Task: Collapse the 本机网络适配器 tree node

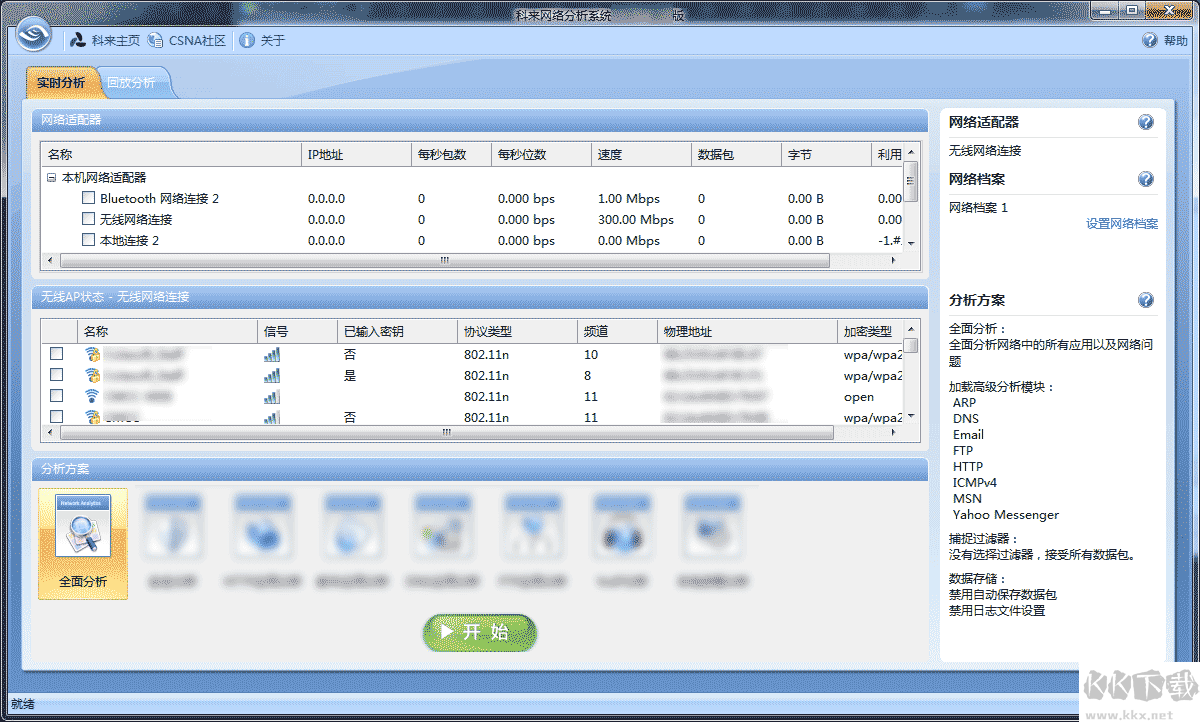Action: [51, 177]
